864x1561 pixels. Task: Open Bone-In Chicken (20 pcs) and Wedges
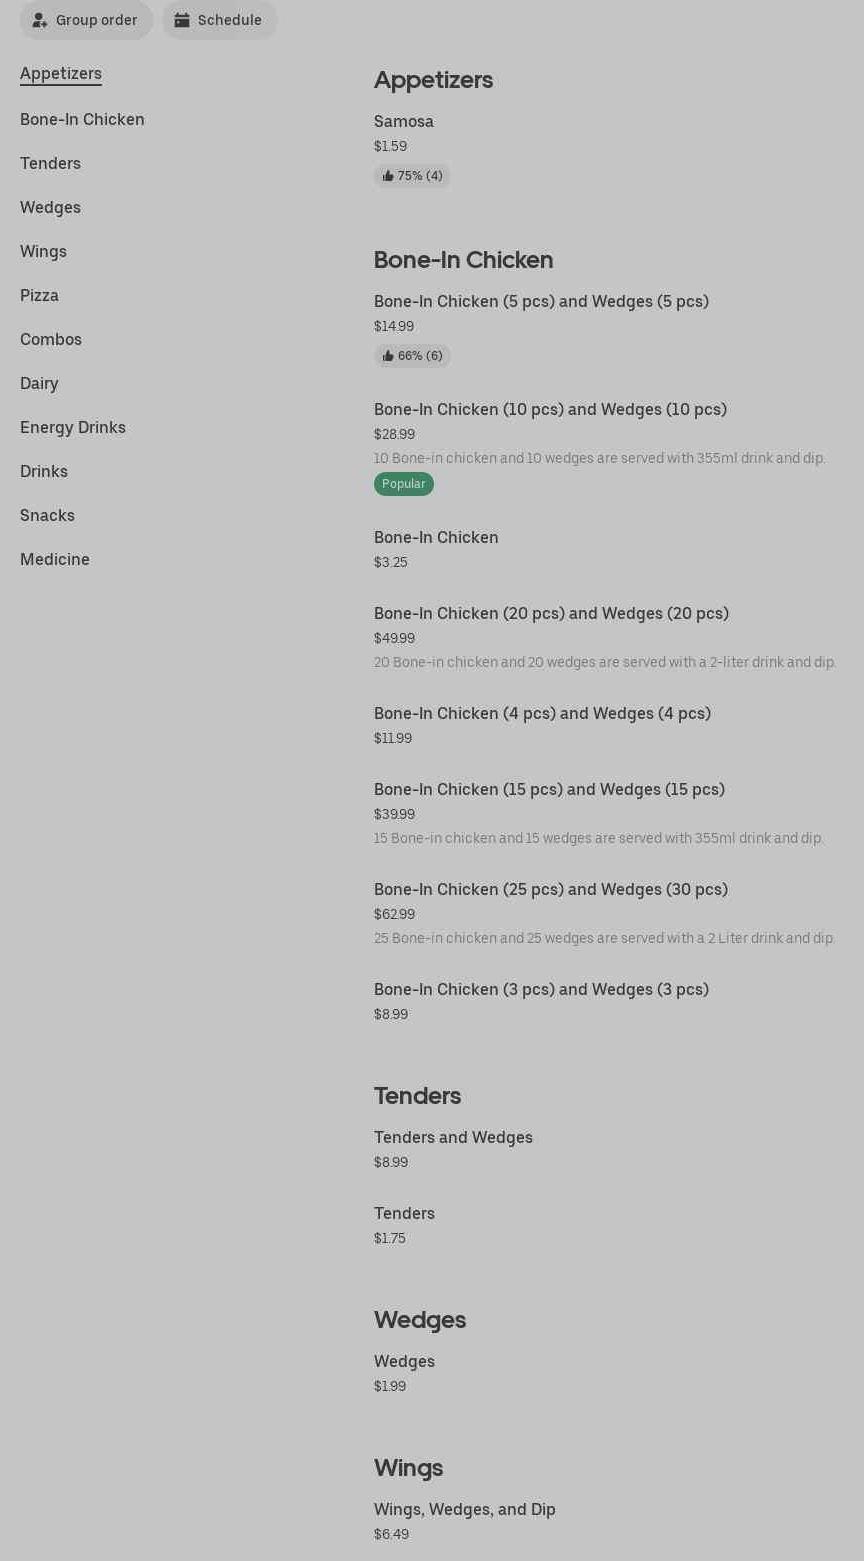(551, 614)
